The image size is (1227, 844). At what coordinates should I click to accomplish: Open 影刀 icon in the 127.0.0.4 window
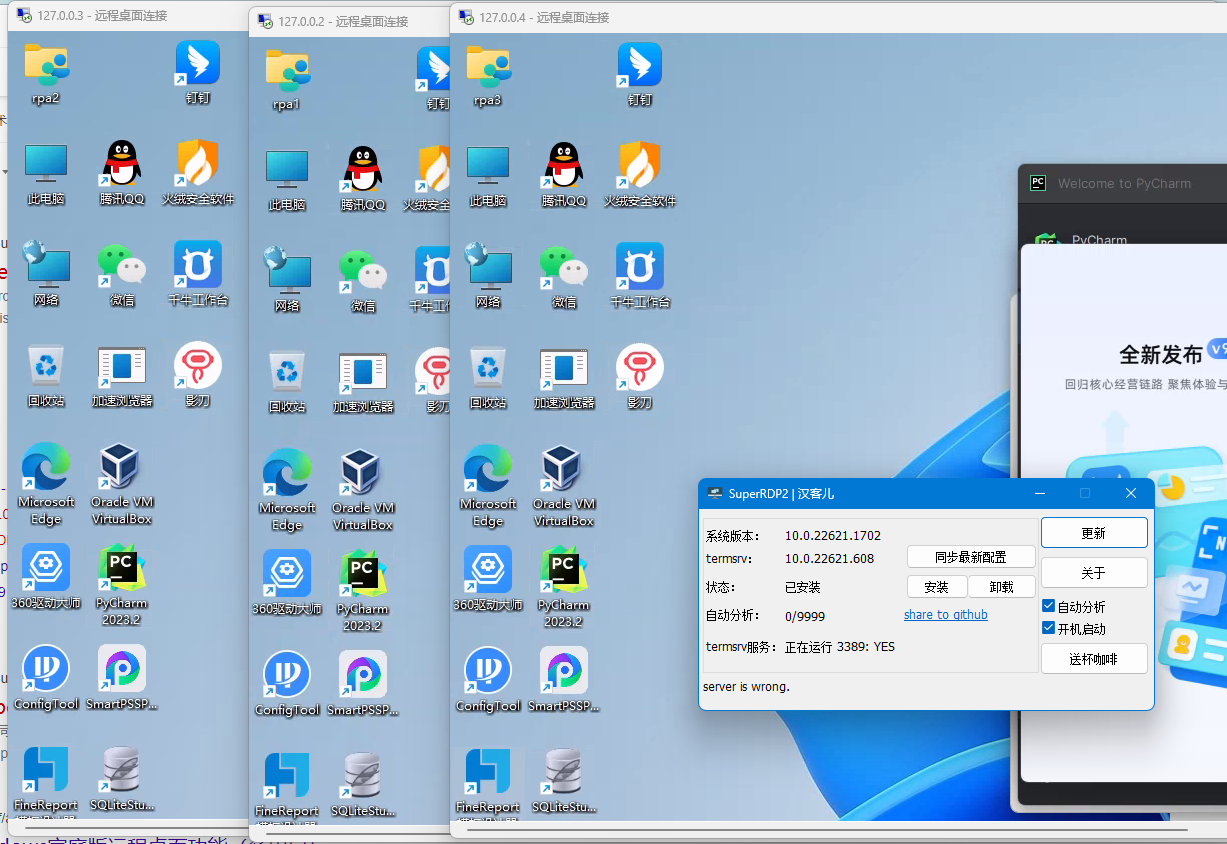coord(639,368)
